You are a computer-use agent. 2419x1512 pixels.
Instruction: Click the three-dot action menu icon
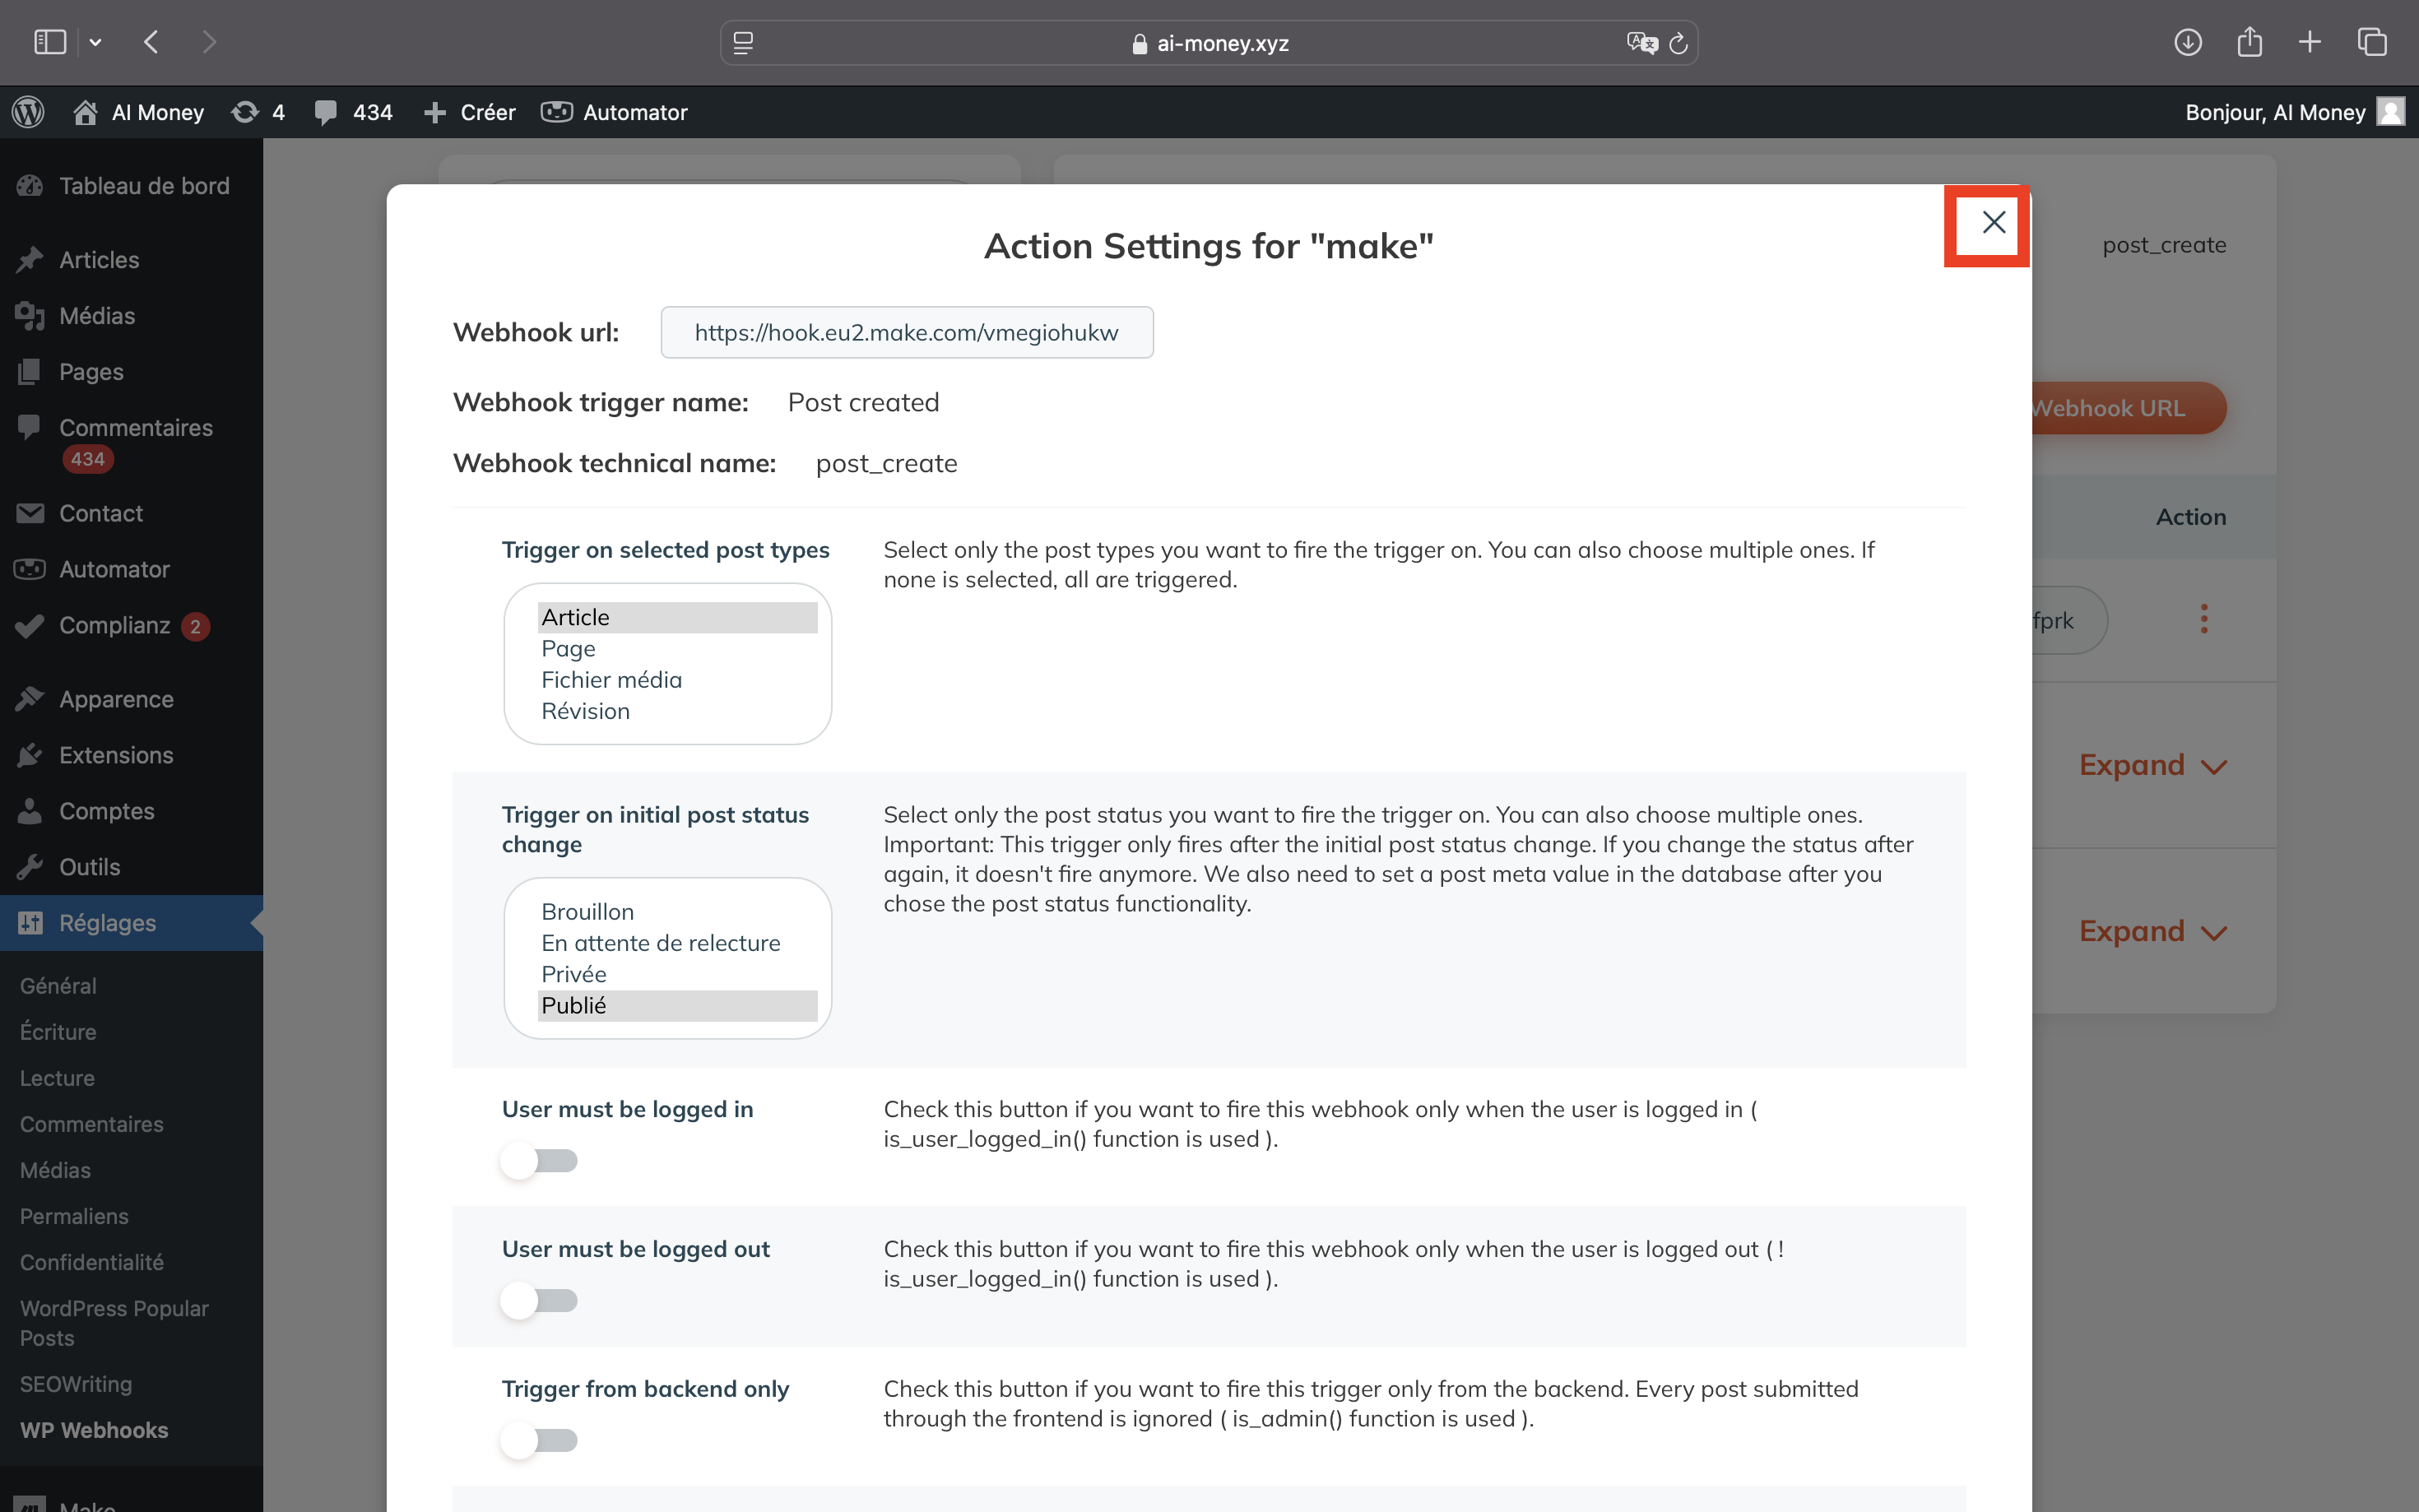(2205, 619)
